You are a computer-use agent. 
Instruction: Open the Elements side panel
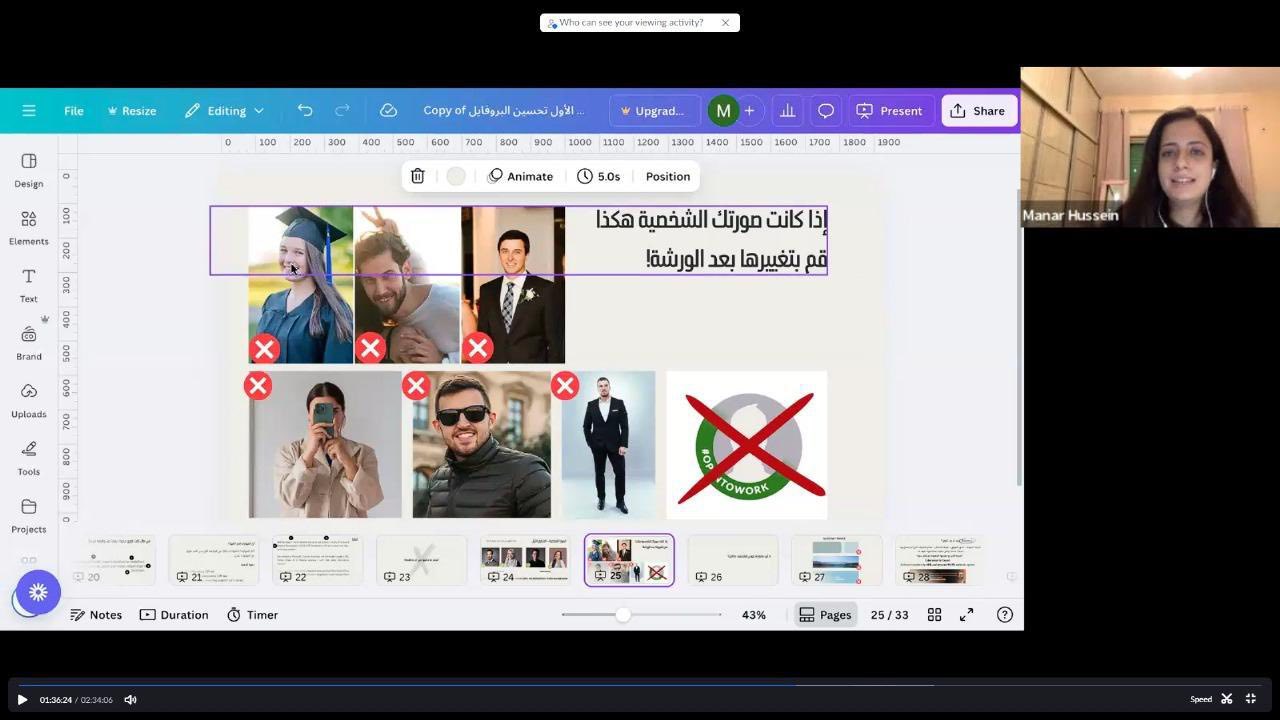[29, 227]
